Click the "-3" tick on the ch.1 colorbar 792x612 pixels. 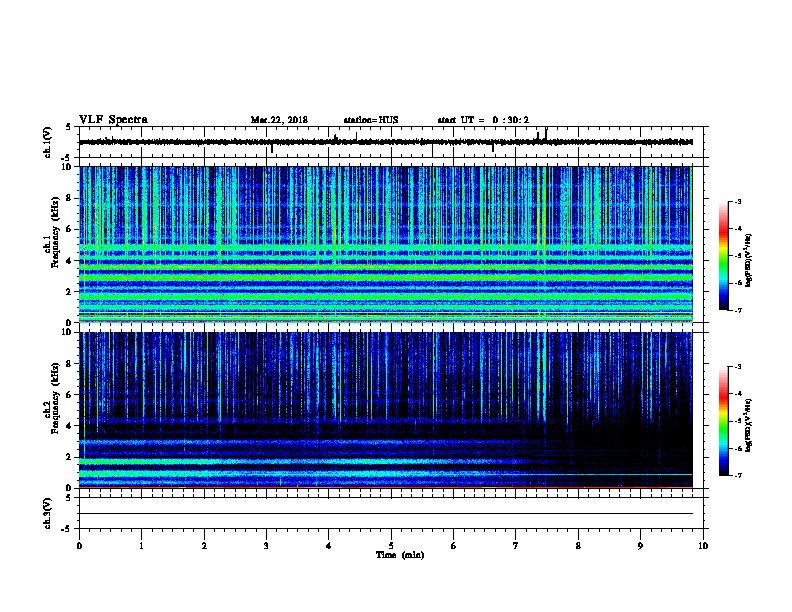[x=738, y=201]
